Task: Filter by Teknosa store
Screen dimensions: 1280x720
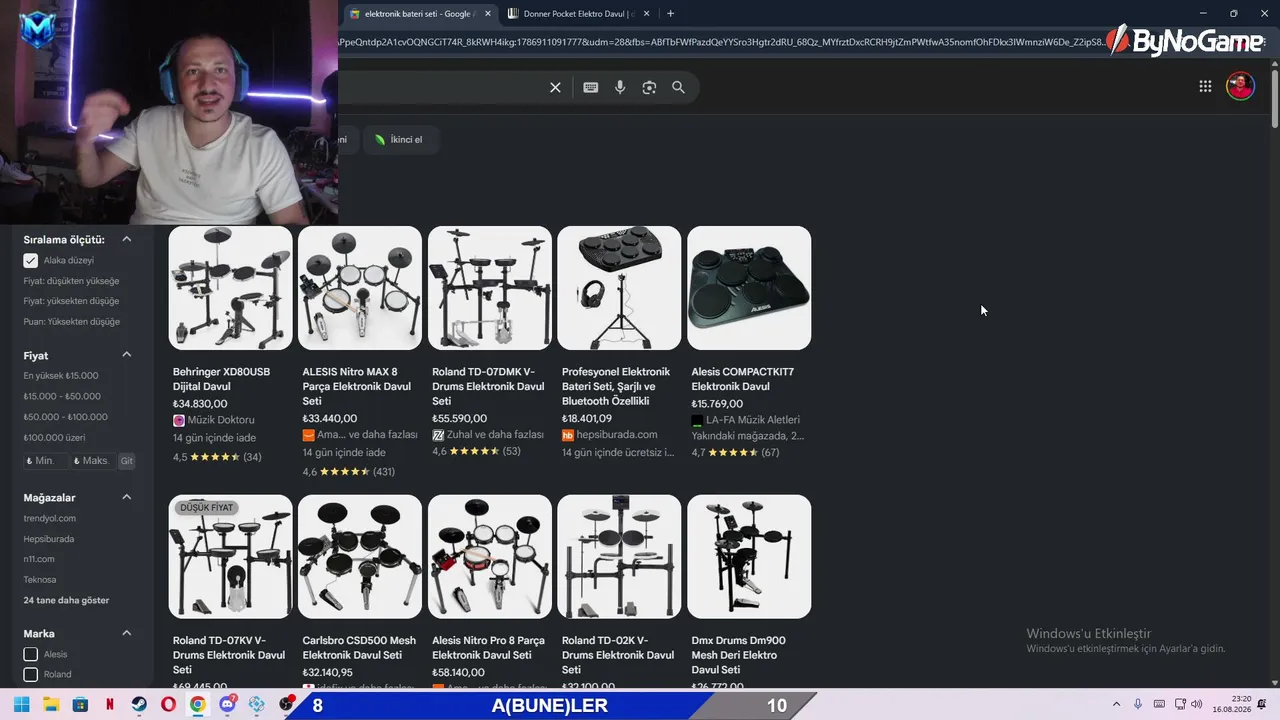Action: point(40,580)
